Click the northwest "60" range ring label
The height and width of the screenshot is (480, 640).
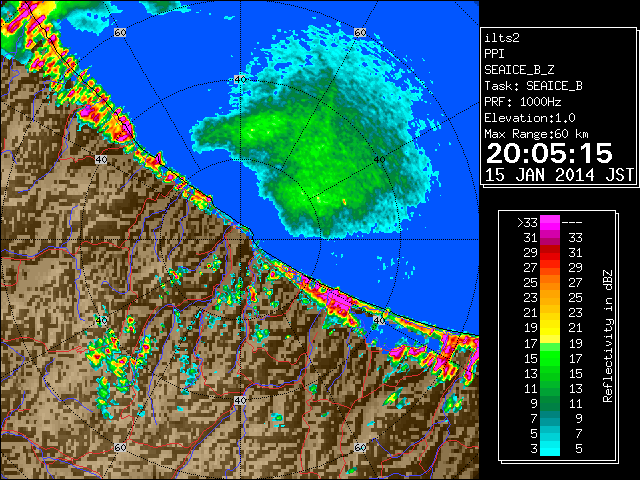120,32
